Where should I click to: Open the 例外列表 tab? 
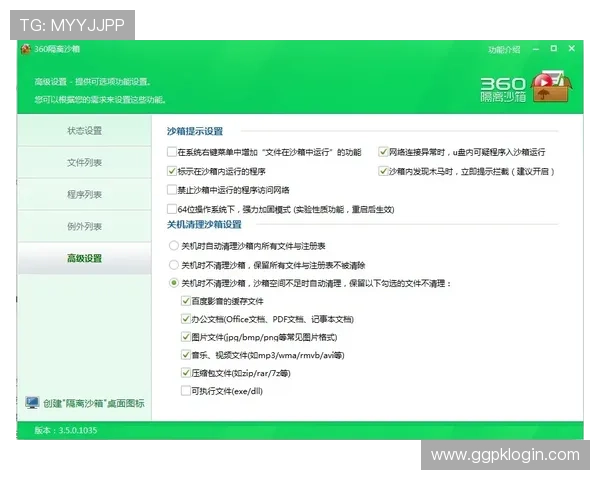85,226
